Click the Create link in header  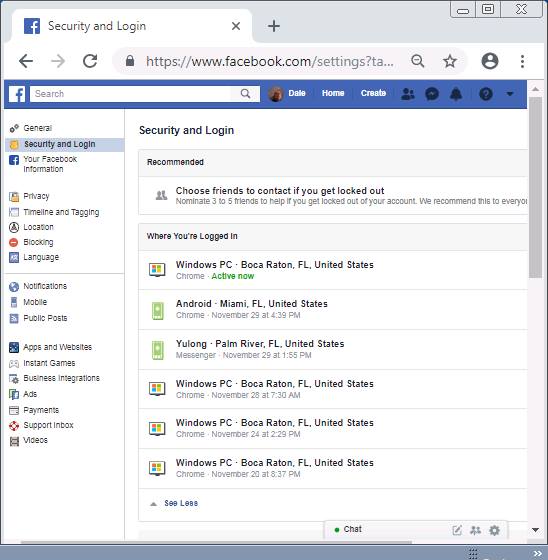click(373, 93)
